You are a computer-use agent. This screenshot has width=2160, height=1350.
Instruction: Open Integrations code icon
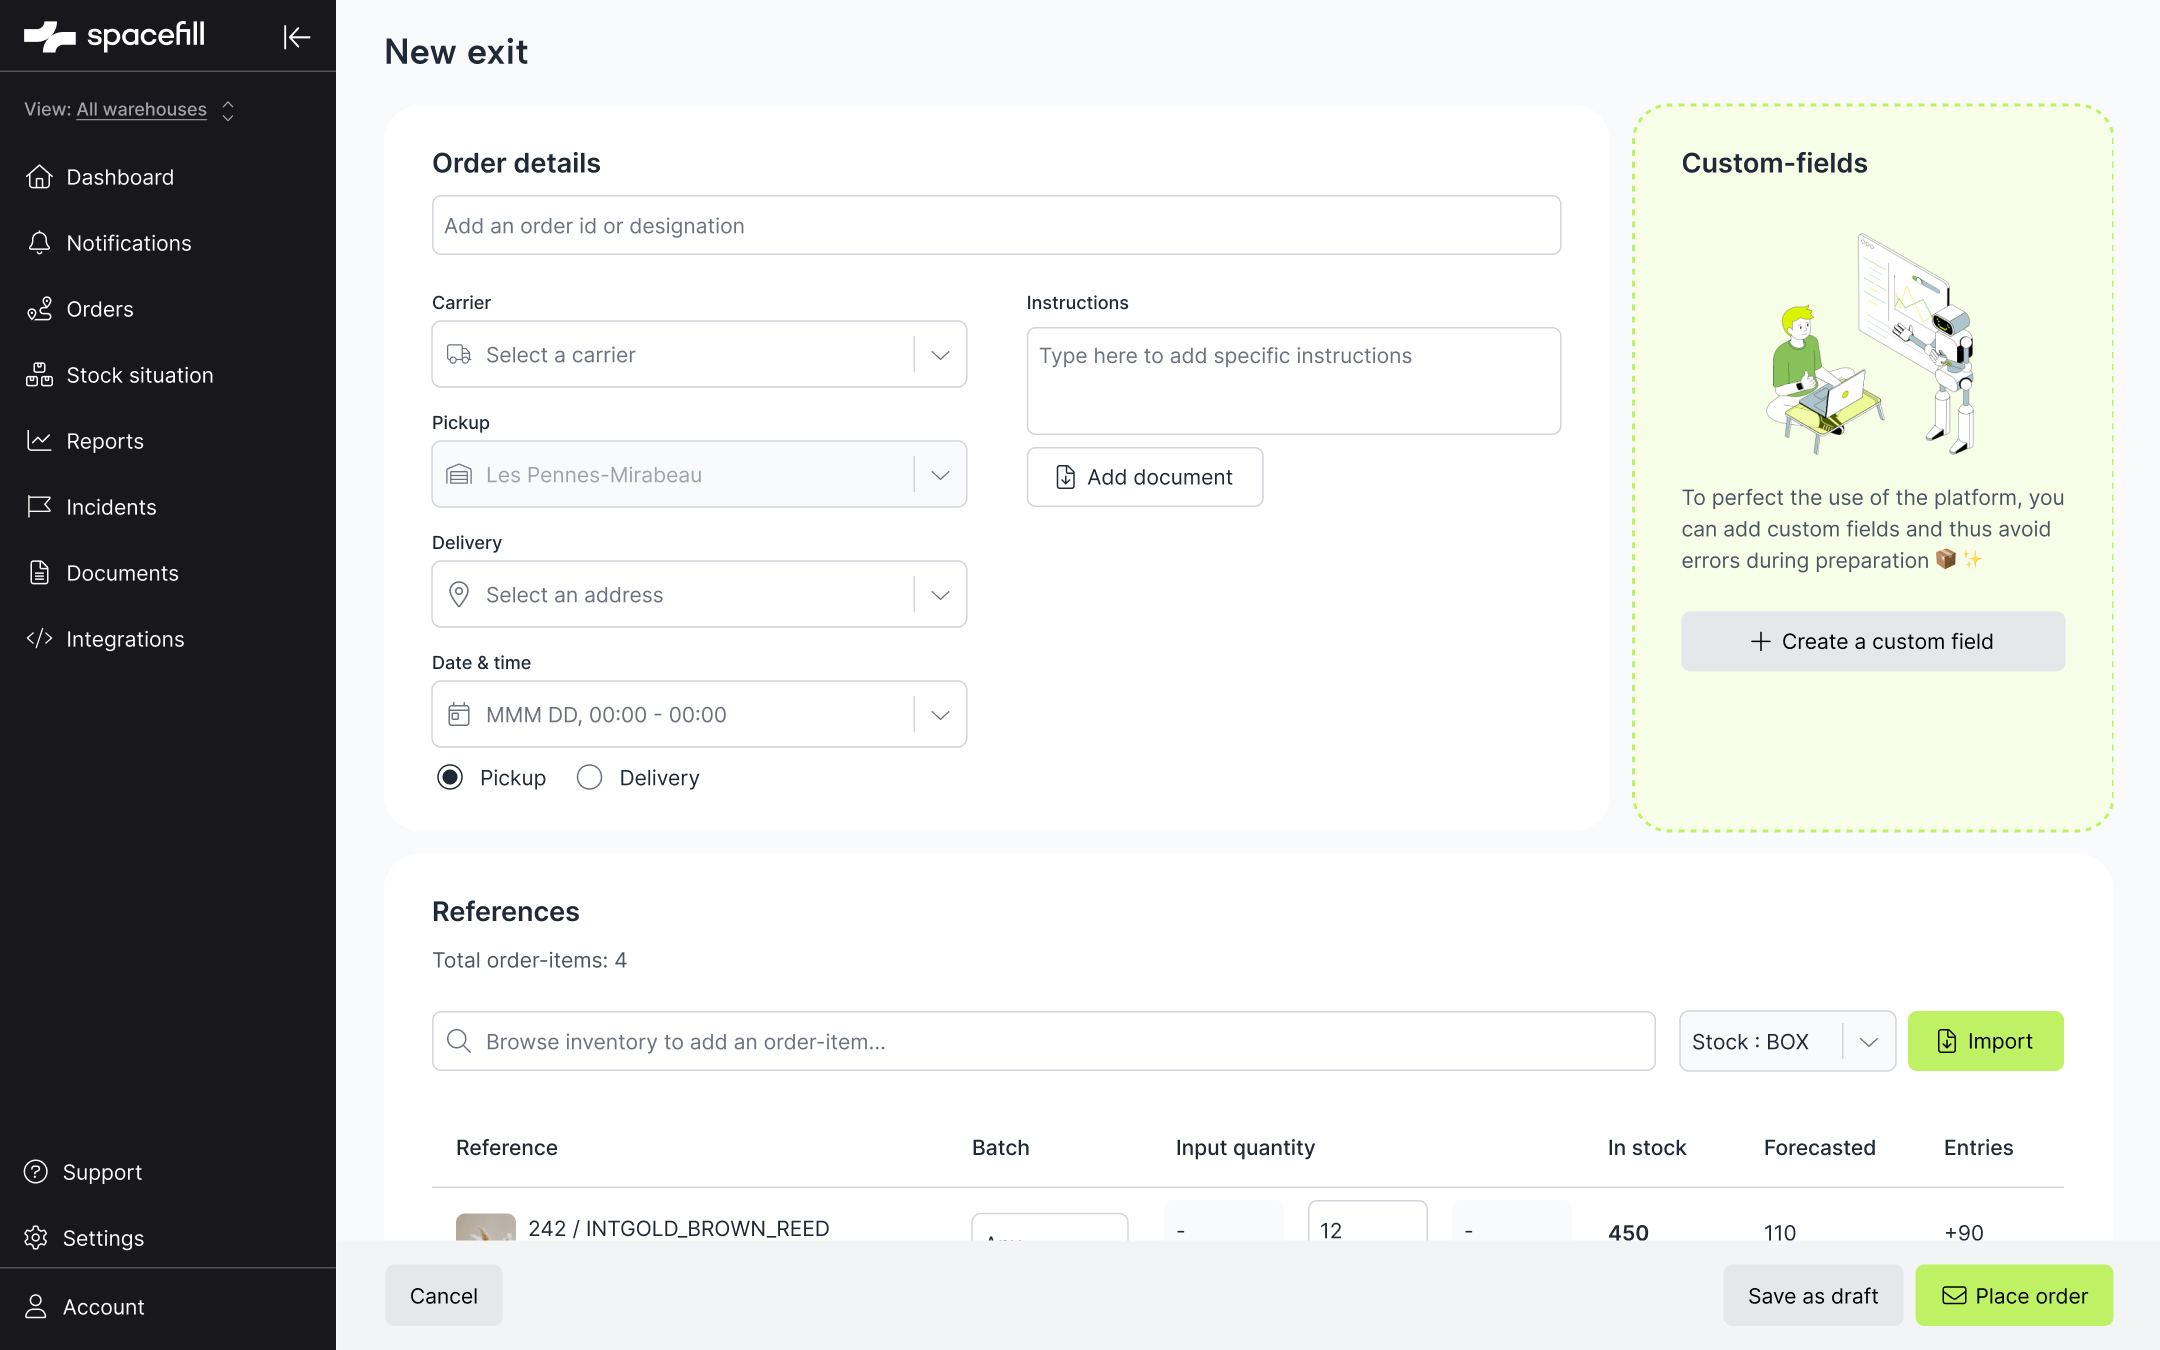[39, 639]
